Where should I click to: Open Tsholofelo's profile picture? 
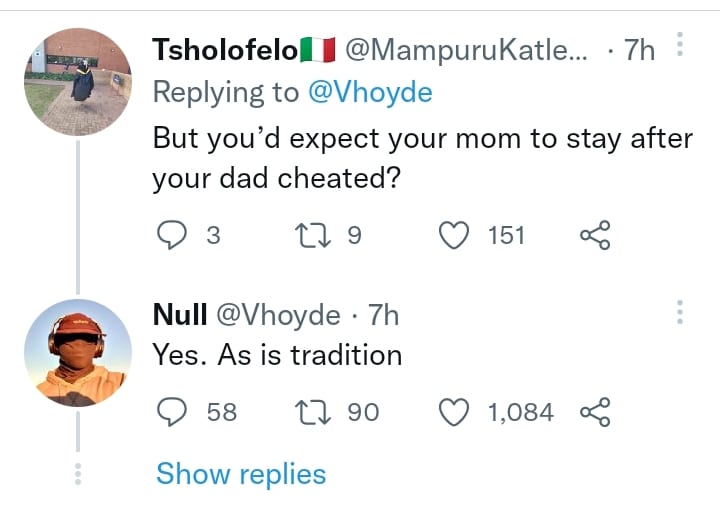coord(77,82)
